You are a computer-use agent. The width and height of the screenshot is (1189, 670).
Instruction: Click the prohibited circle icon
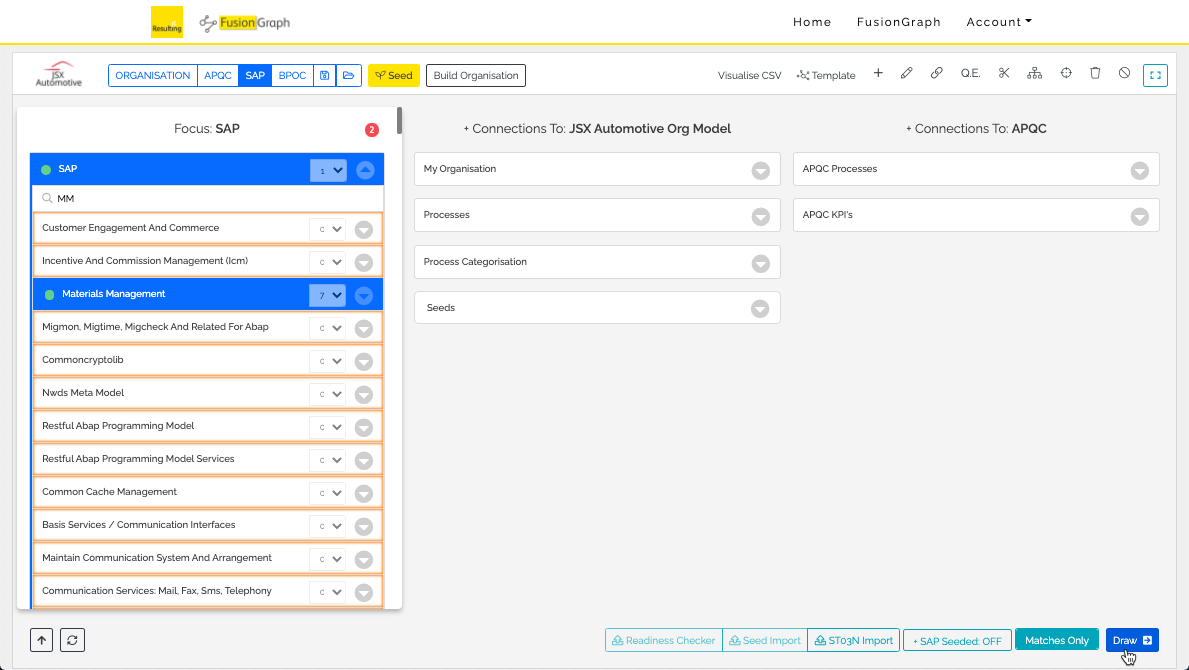point(1125,74)
